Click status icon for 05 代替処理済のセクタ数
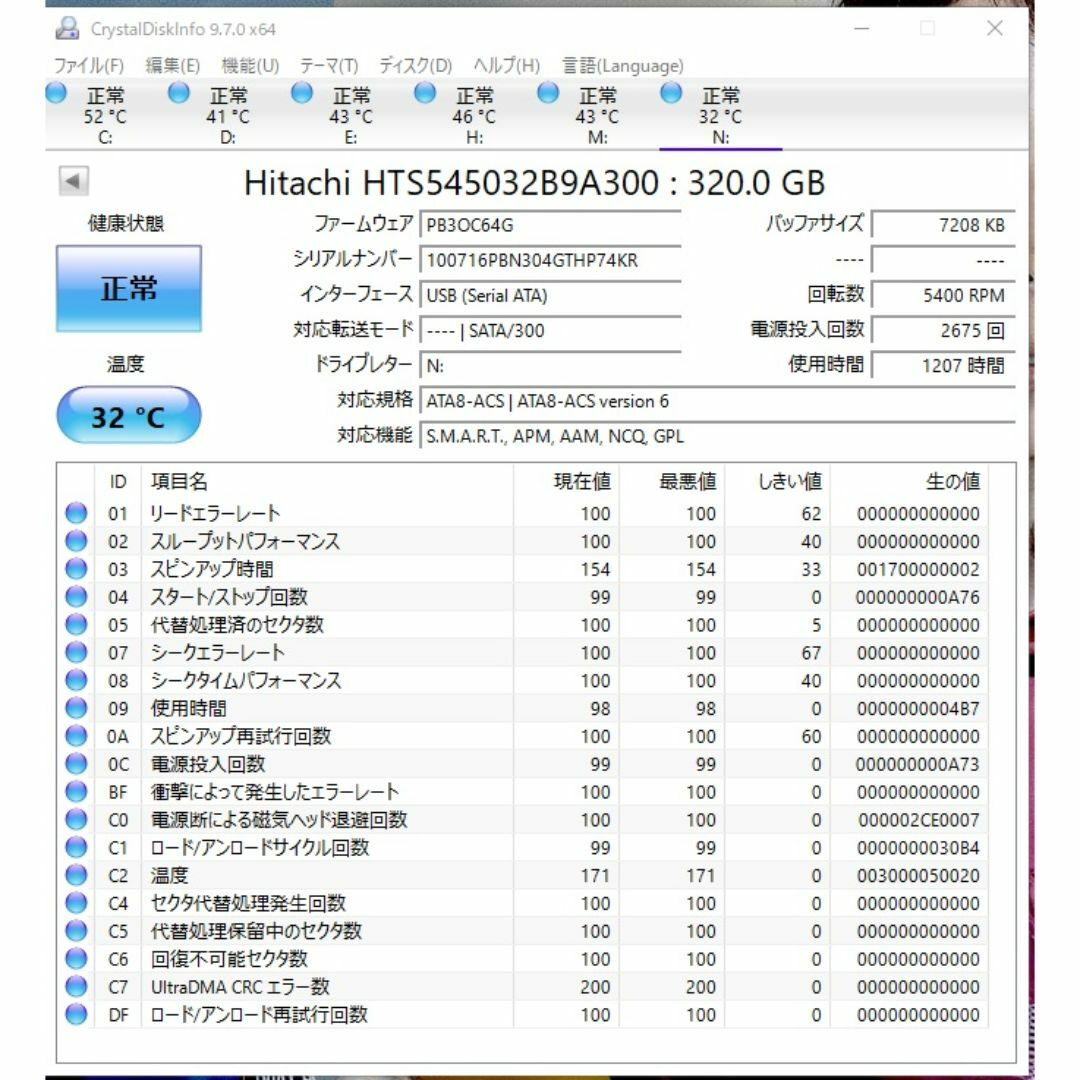Viewport: 1080px width, 1080px height. click(76, 624)
